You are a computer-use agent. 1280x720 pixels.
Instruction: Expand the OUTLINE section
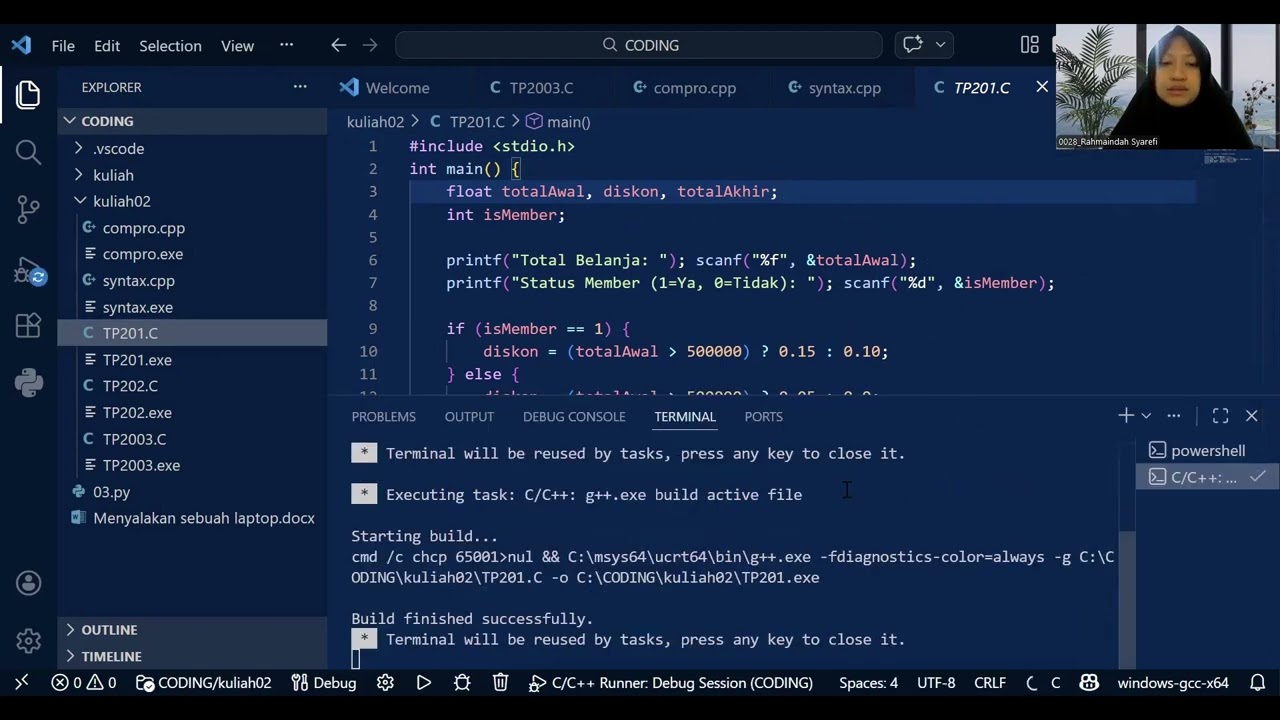192,630
